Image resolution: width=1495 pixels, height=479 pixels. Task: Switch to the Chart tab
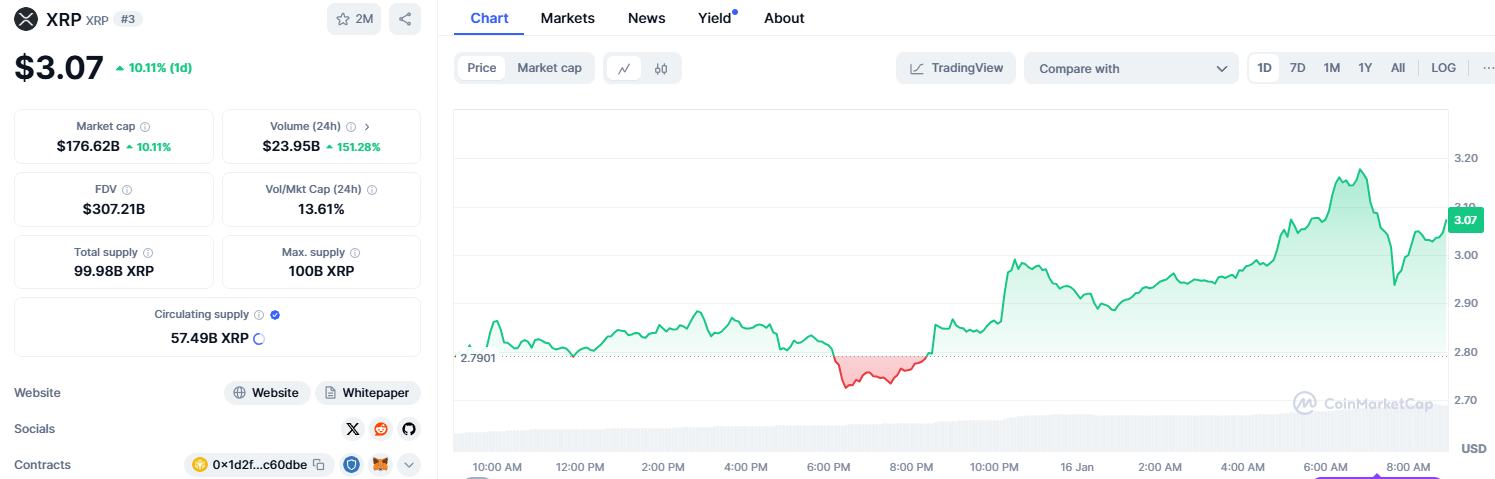489,18
